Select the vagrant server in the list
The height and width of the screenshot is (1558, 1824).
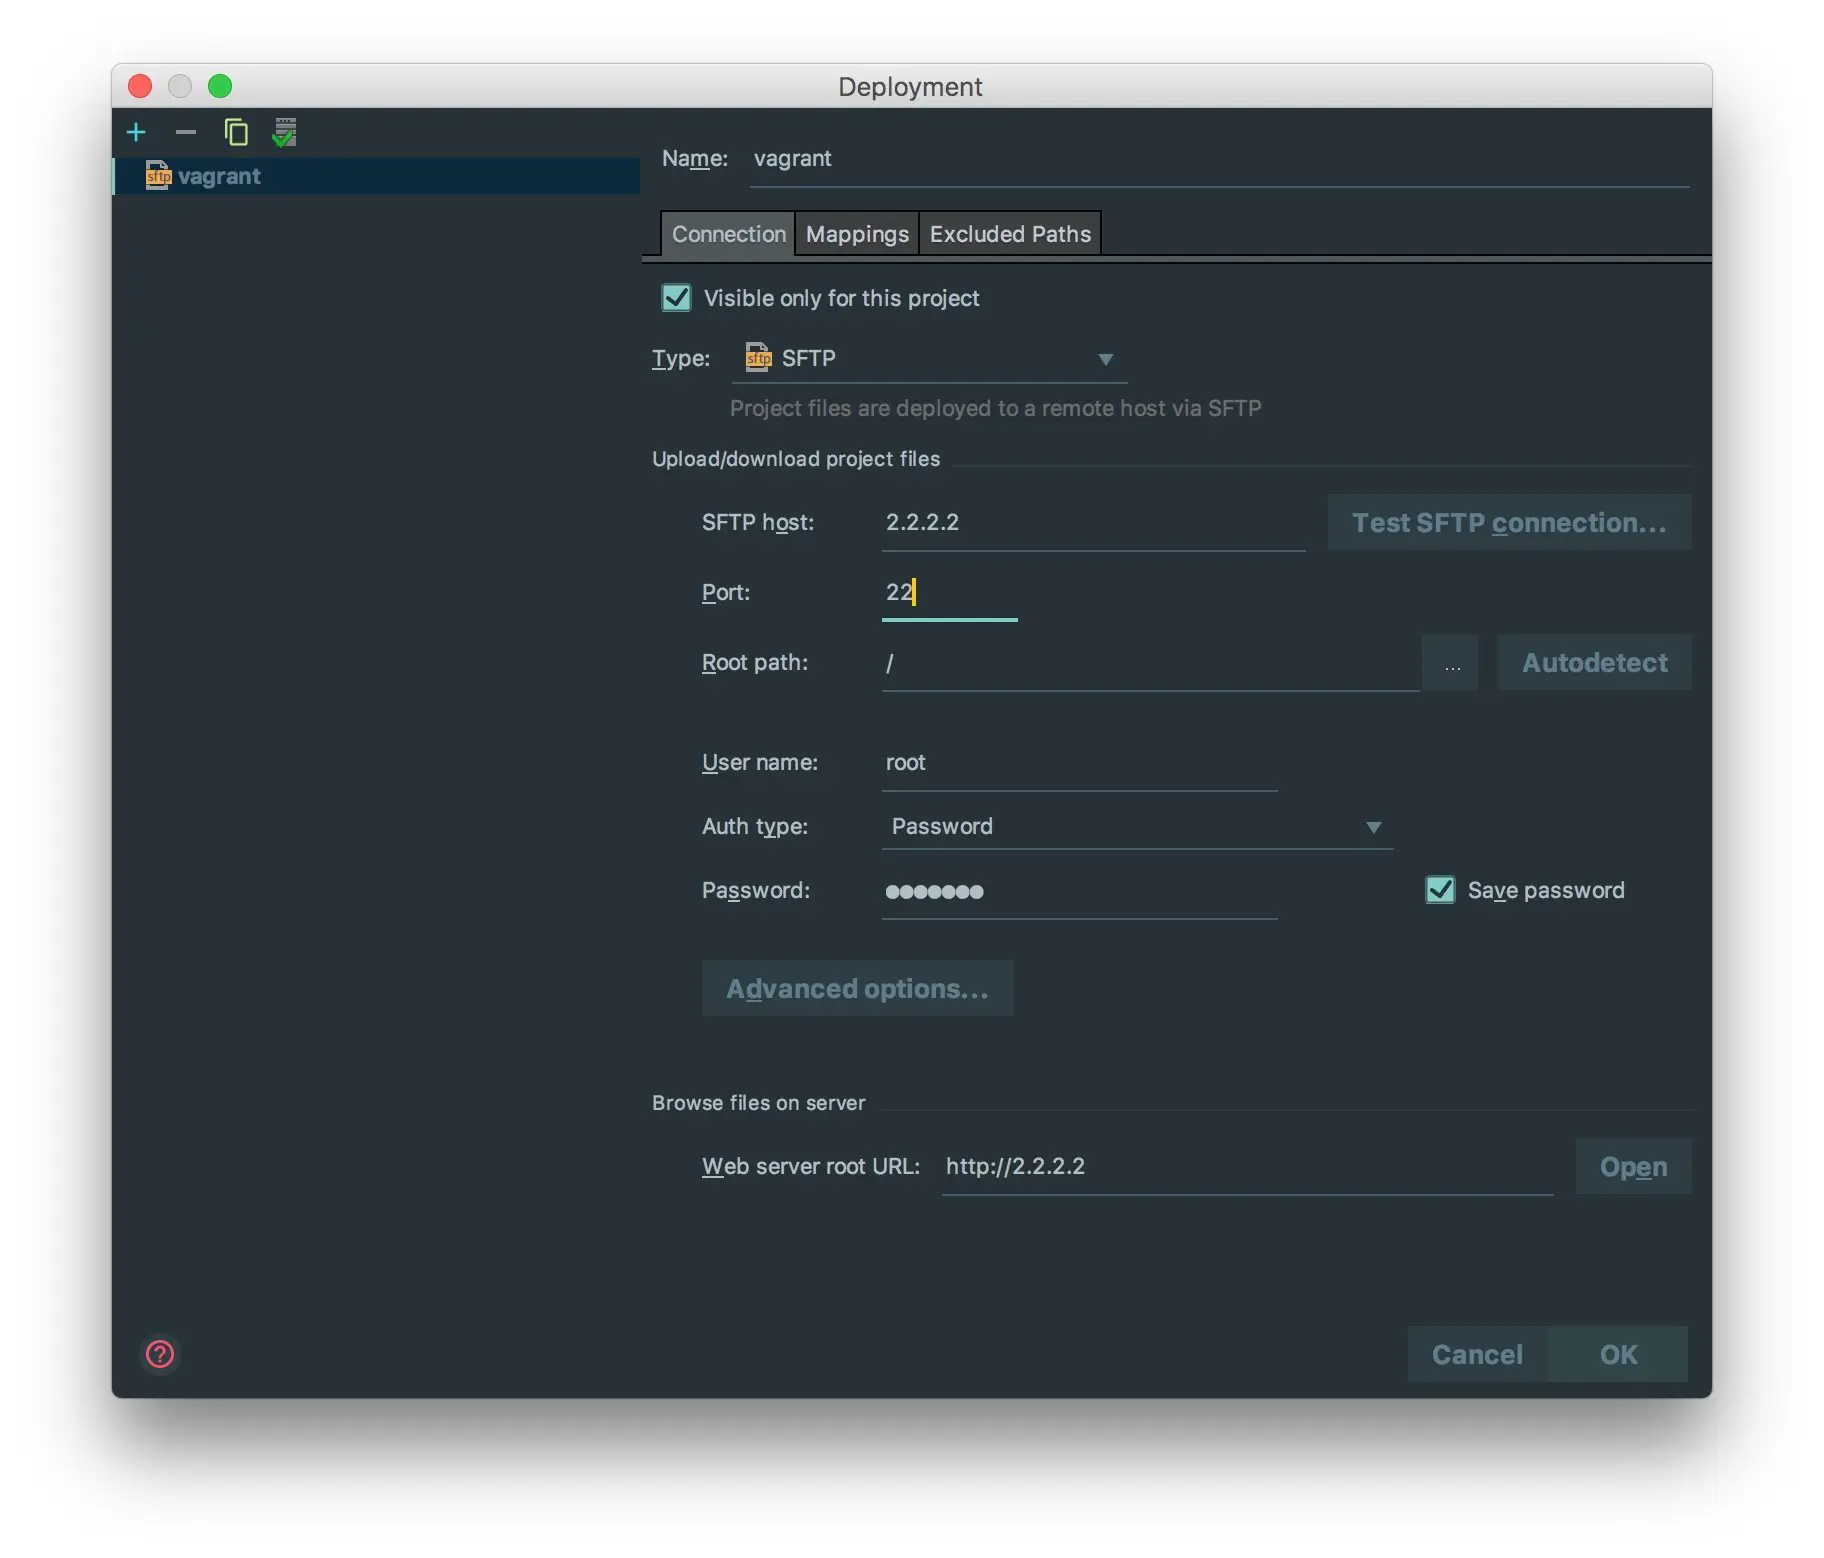point(219,176)
